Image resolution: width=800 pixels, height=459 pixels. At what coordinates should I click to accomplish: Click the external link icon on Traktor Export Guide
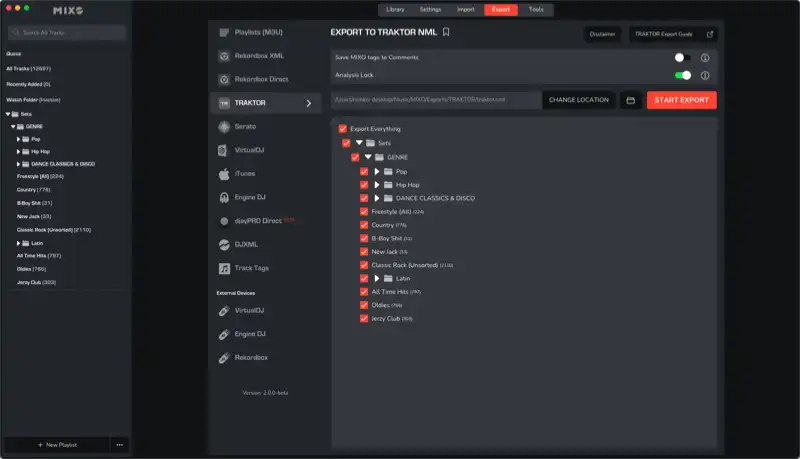710,34
